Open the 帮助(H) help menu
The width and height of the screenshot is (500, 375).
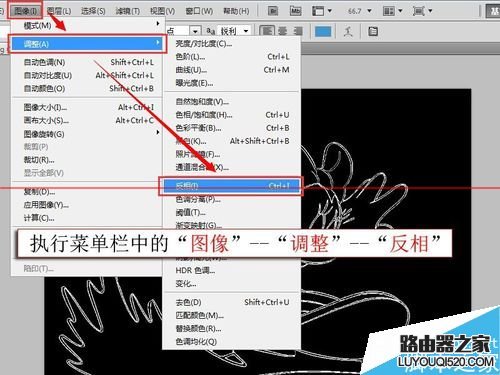pyautogui.click(x=236, y=11)
